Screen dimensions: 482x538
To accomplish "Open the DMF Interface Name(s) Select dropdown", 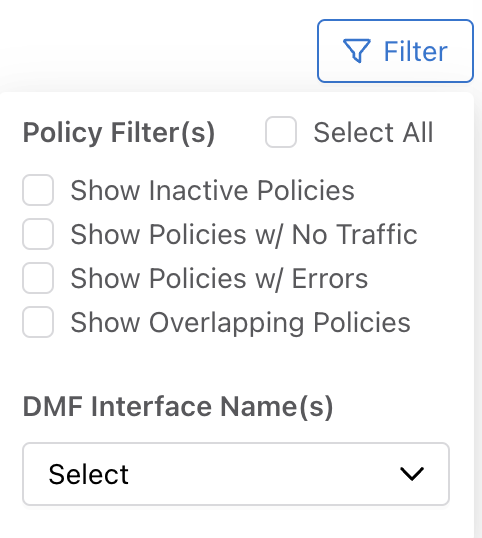I will click(236, 474).
